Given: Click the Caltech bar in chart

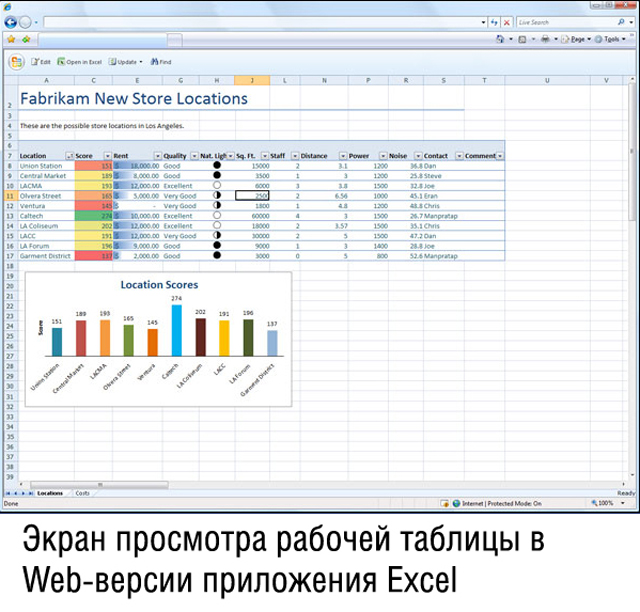Looking at the screenshot, I should tap(177, 330).
